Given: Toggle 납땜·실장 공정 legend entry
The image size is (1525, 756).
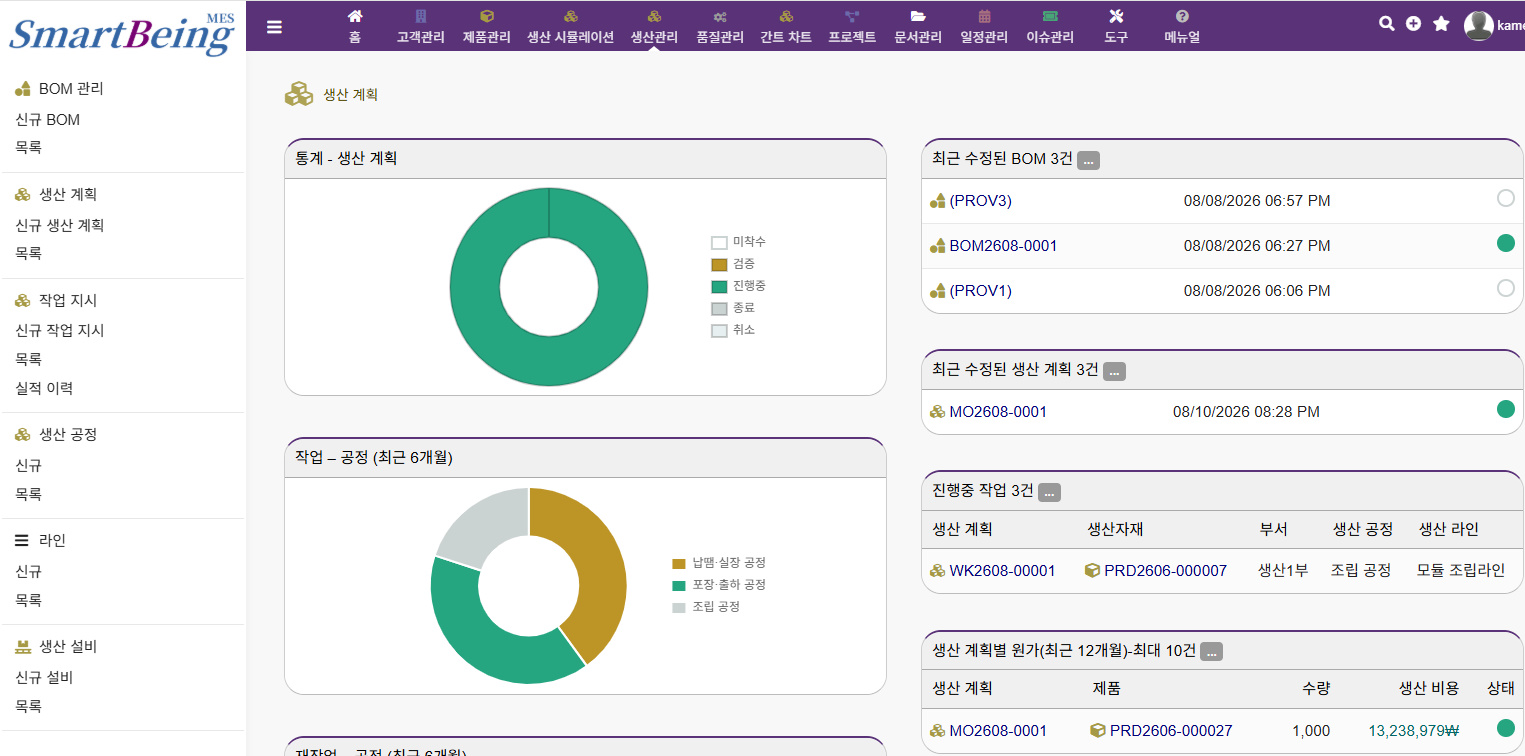Looking at the screenshot, I should 719,563.
